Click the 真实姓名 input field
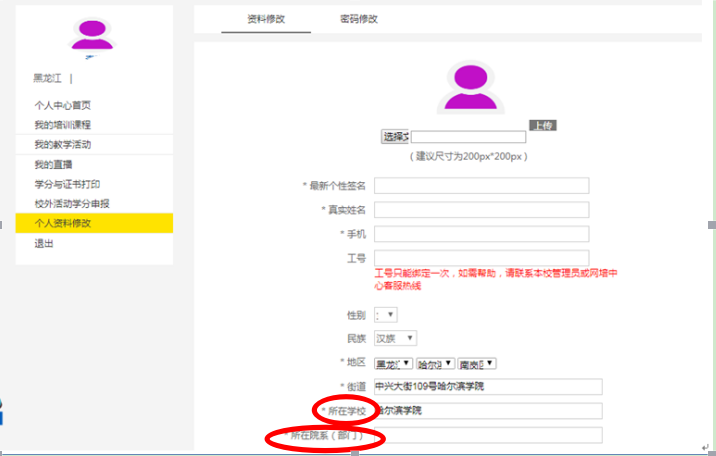This screenshot has width=716, height=456. [481, 210]
